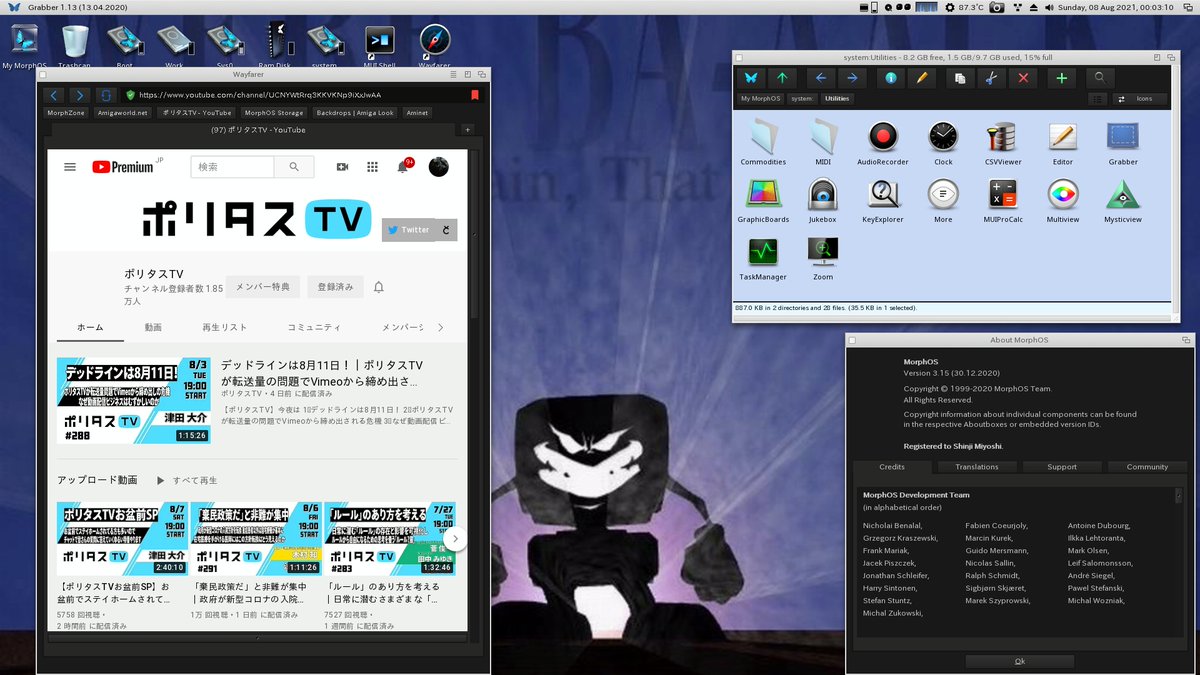Screen dimensions: 1200x675
Task: Open the YouTube hamburger menu
Action: coord(70,167)
